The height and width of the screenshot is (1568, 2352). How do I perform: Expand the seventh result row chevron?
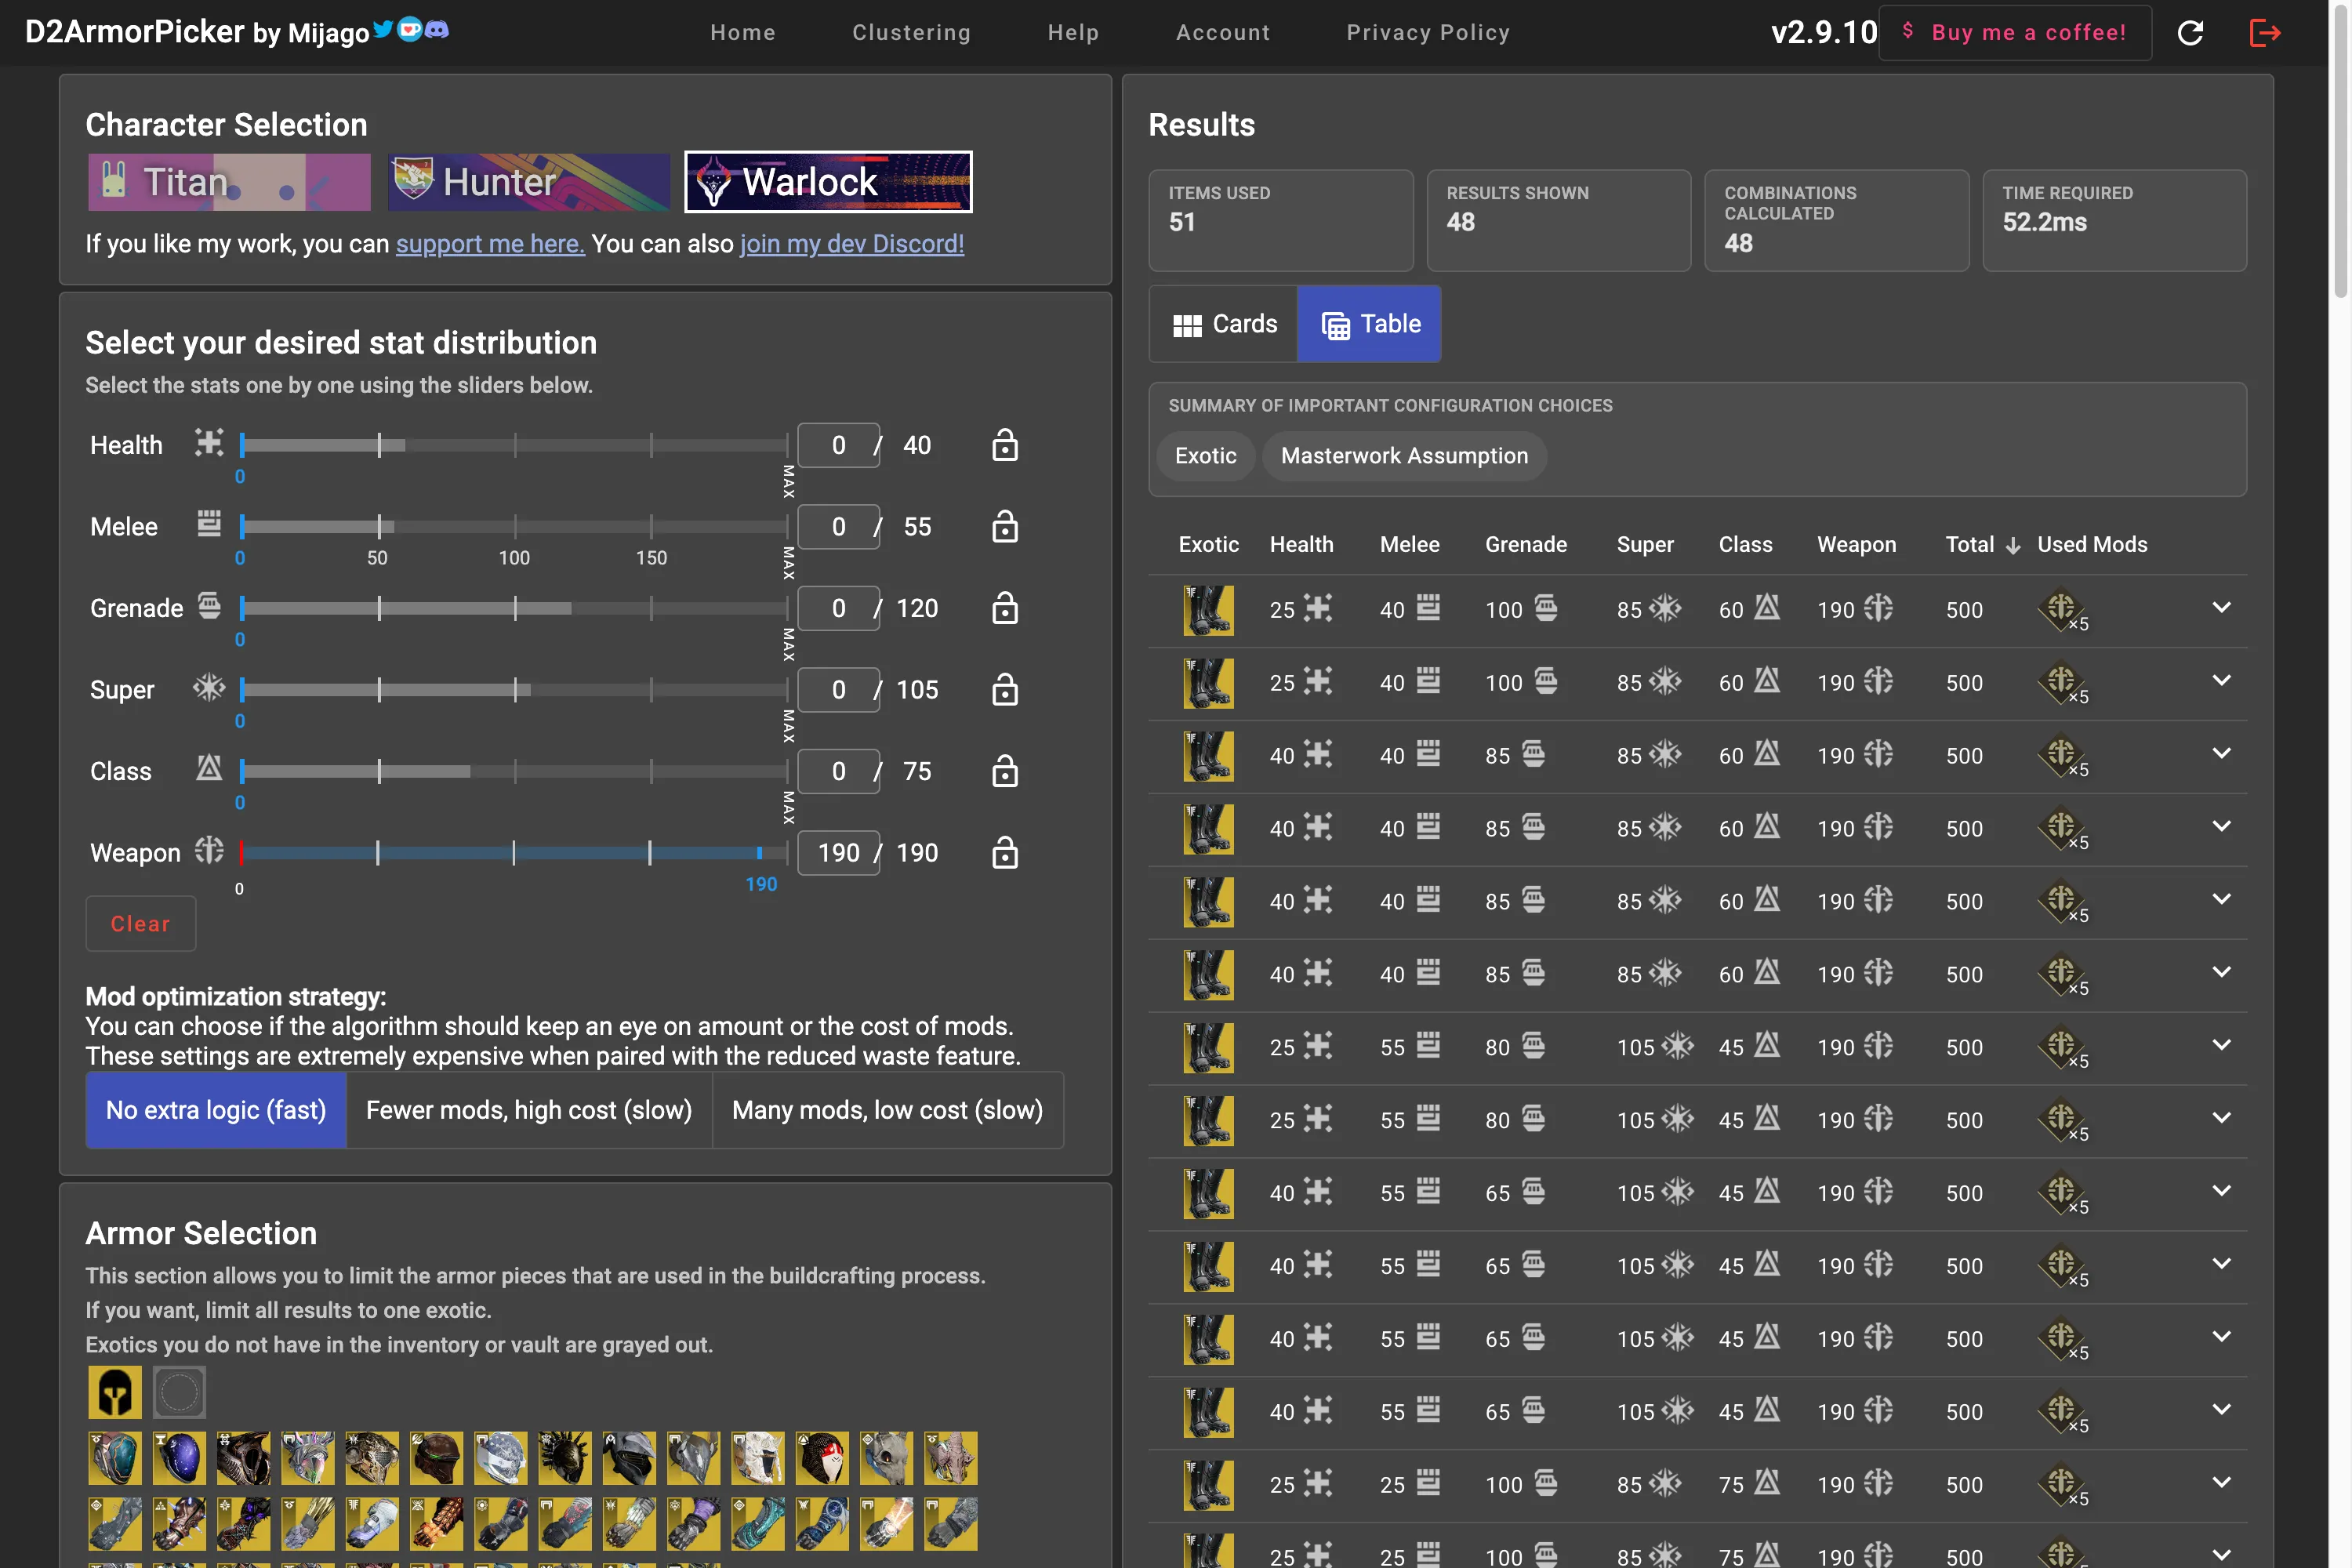click(x=2221, y=1046)
